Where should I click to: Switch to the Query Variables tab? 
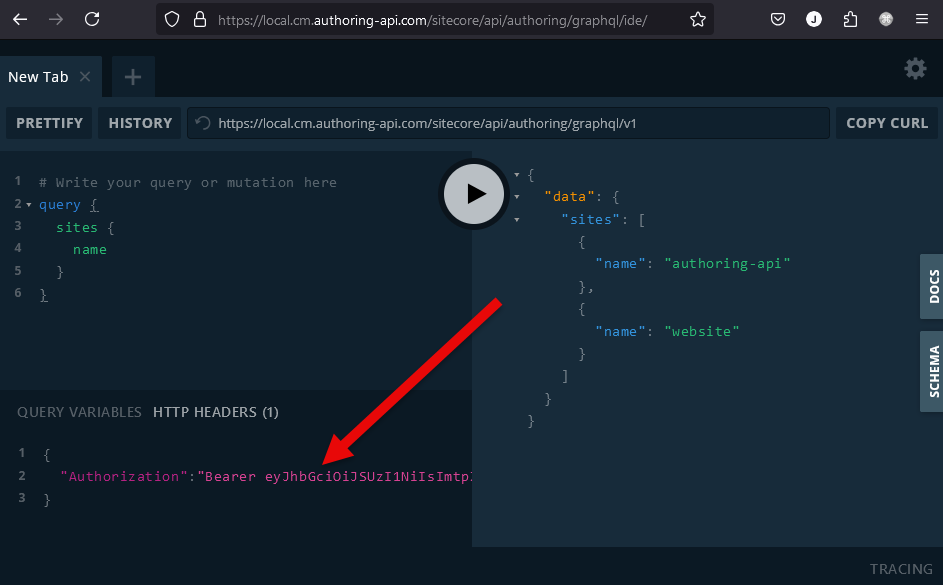(x=79, y=412)
